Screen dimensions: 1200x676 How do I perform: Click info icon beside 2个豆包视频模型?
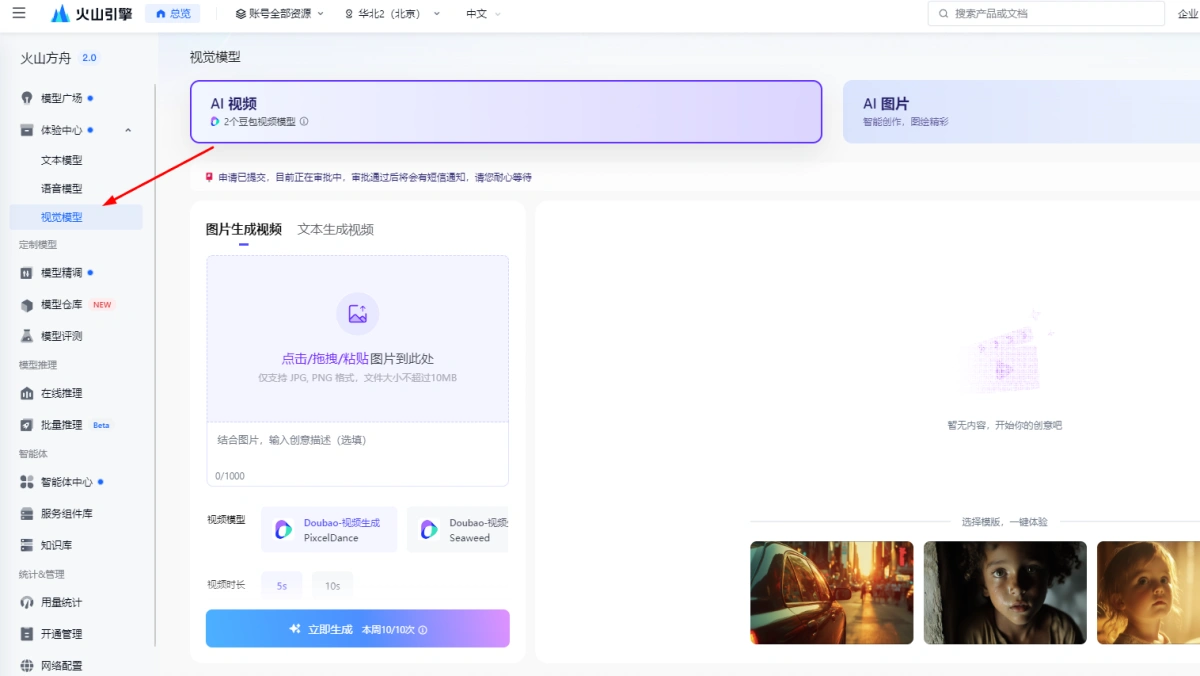click(x=304, y=121)
